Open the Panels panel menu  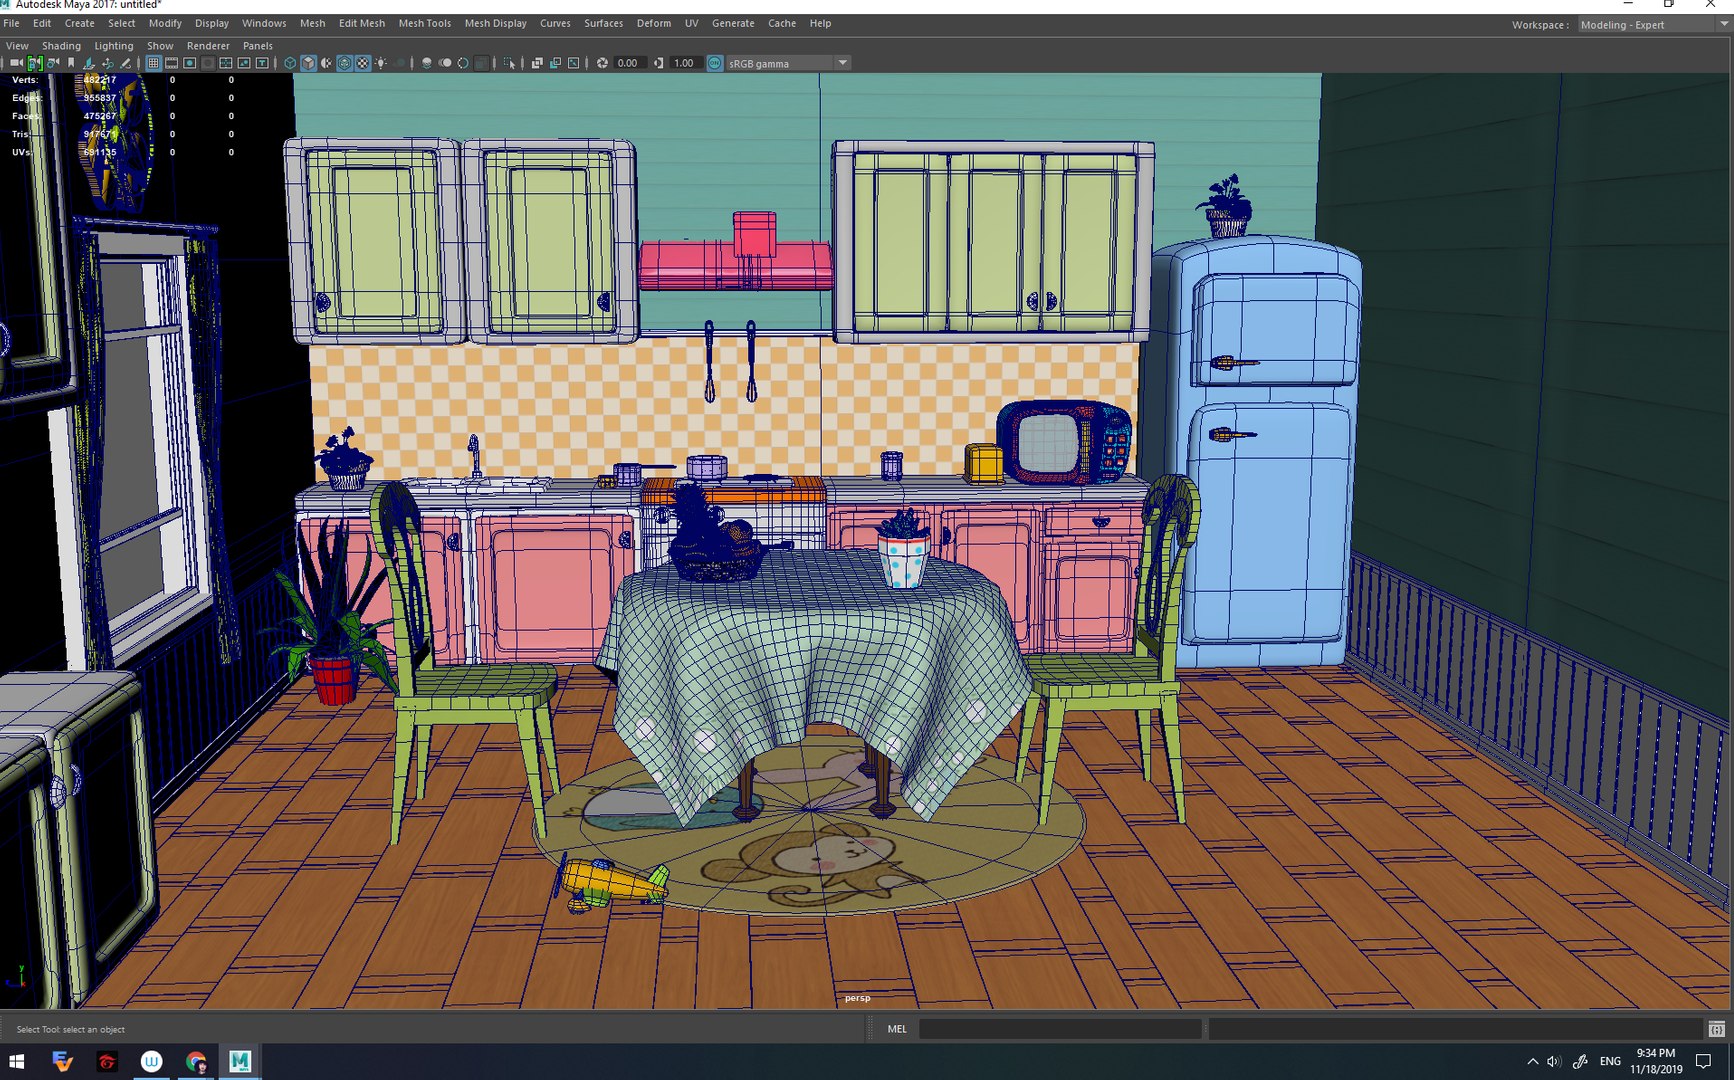(x=257, y=46)
